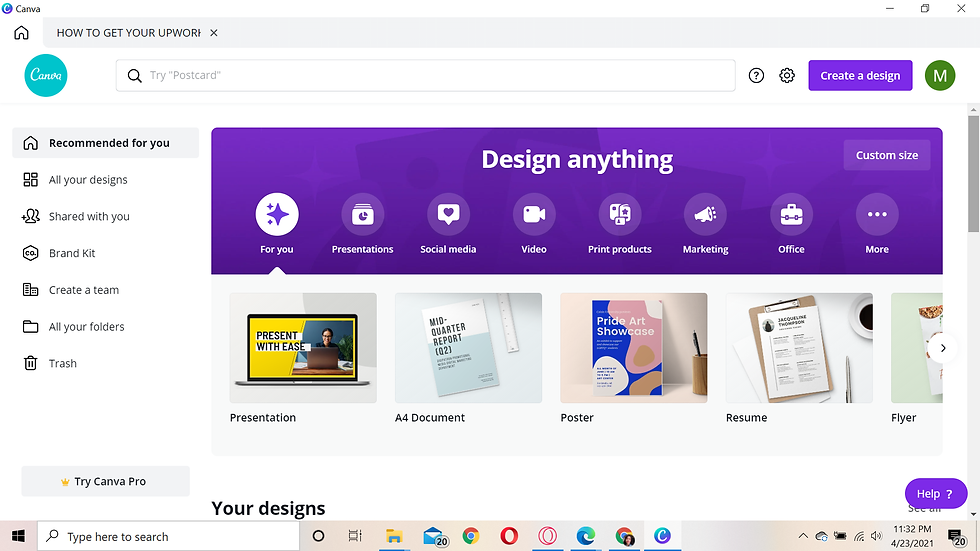Viewport: 980px width, 551px height.
Task: Open the Windows Start menu
Action: tap(18, 536)
